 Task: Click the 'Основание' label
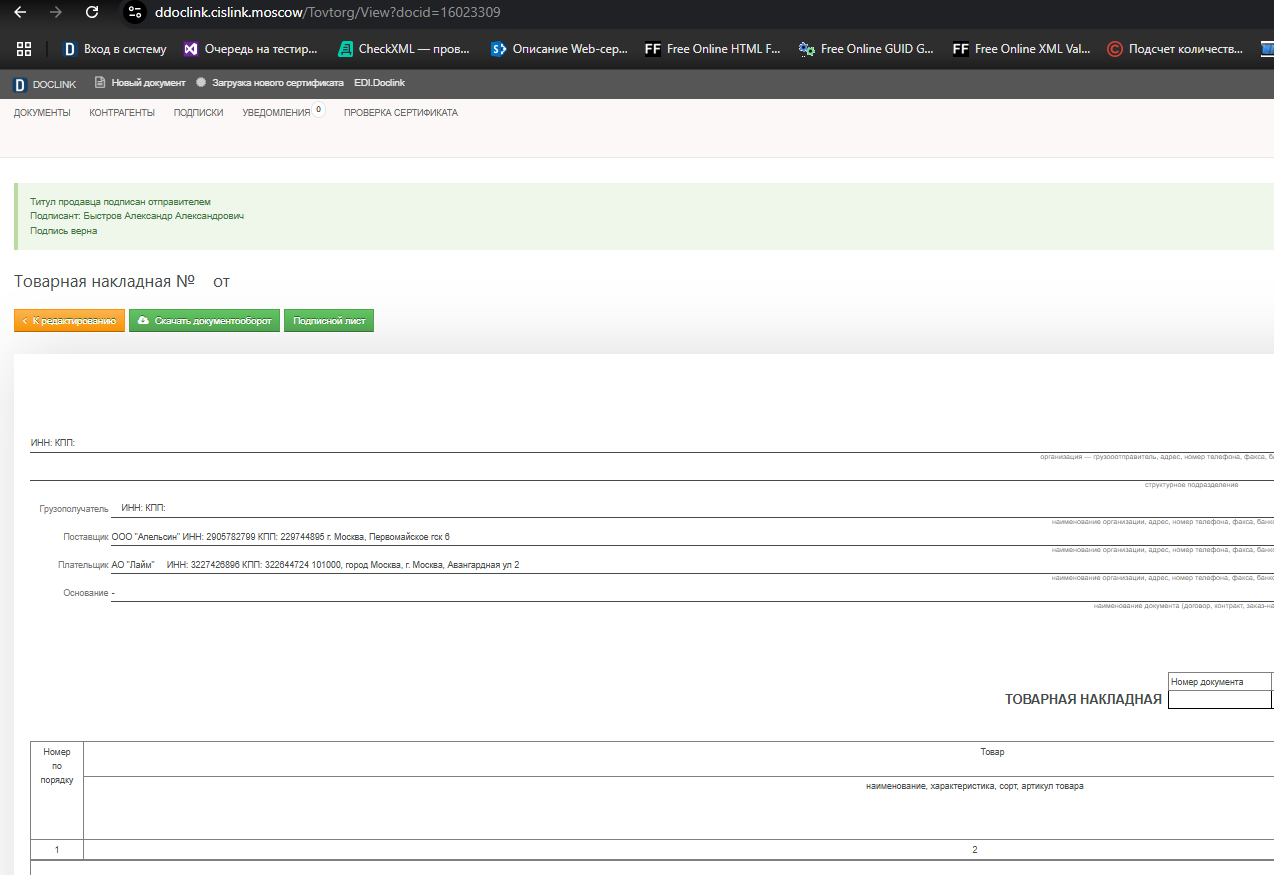pos(86,593)
